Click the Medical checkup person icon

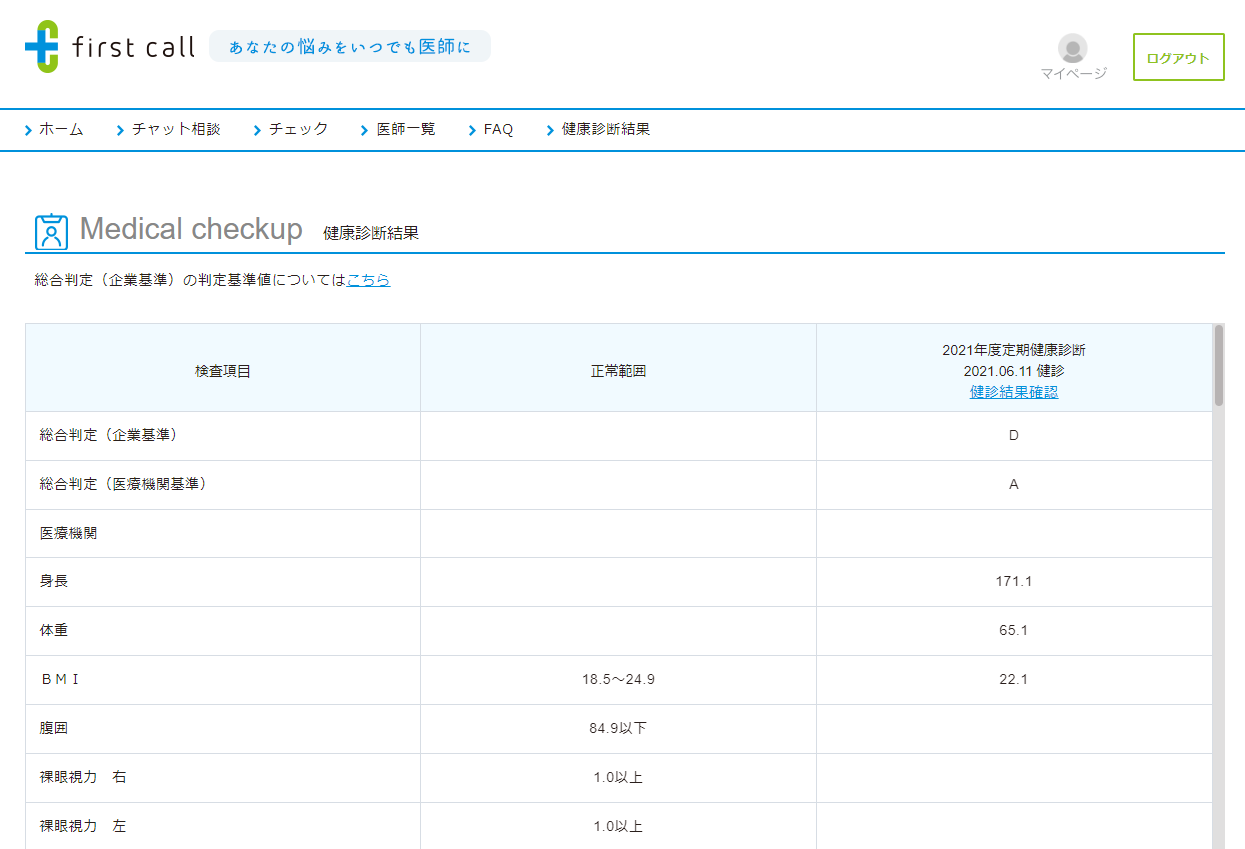pos(50,230)
